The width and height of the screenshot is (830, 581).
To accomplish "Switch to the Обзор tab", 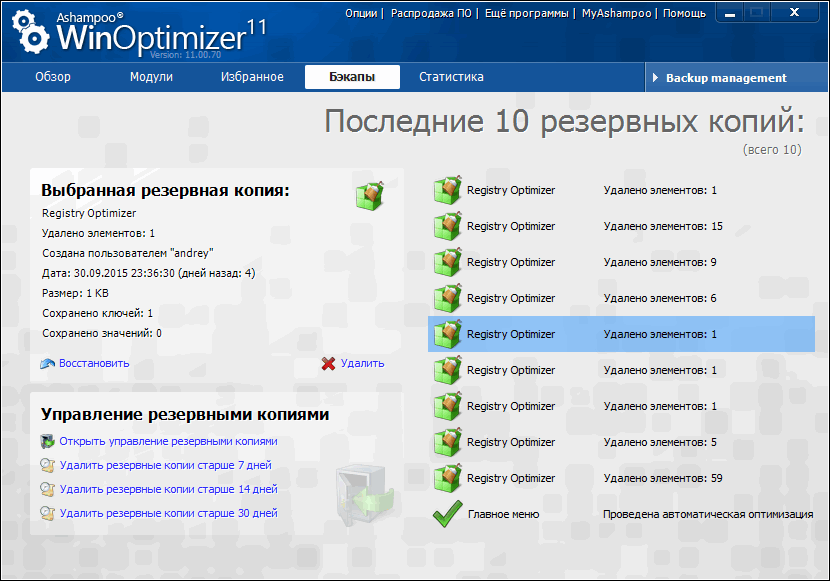I will tap(53, 77).
